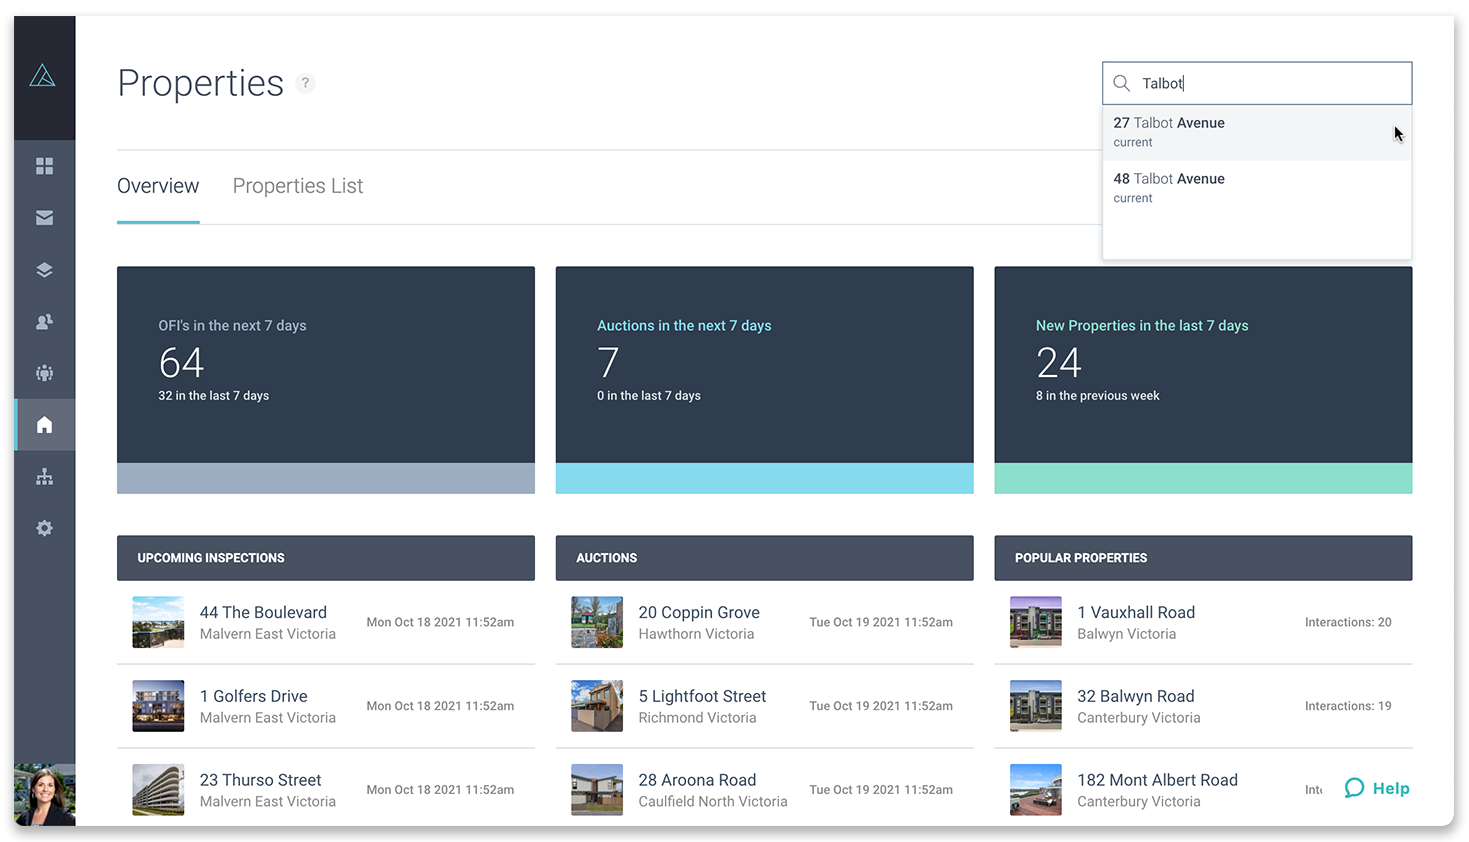Open the dashboard grid icon
This screenshot has height=842, width=1469.
[x=44, y=166]
